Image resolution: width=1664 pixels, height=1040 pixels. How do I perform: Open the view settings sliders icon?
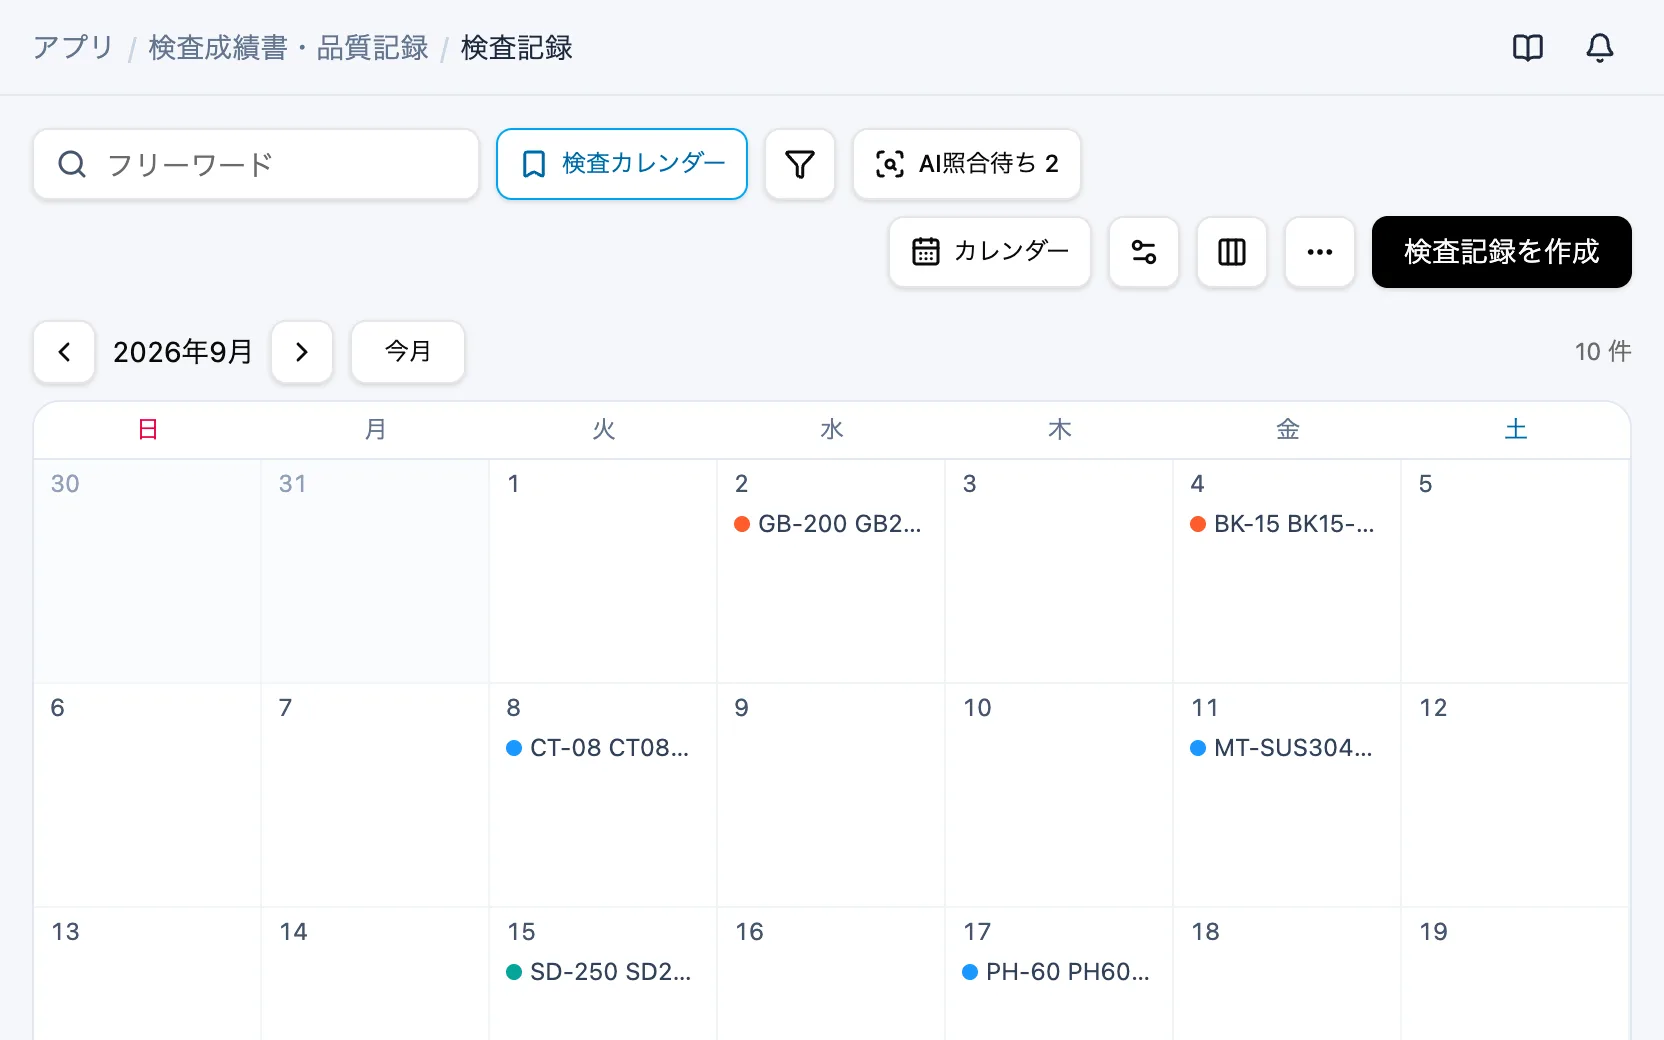pyautogui.click(x=1144, y=252)
